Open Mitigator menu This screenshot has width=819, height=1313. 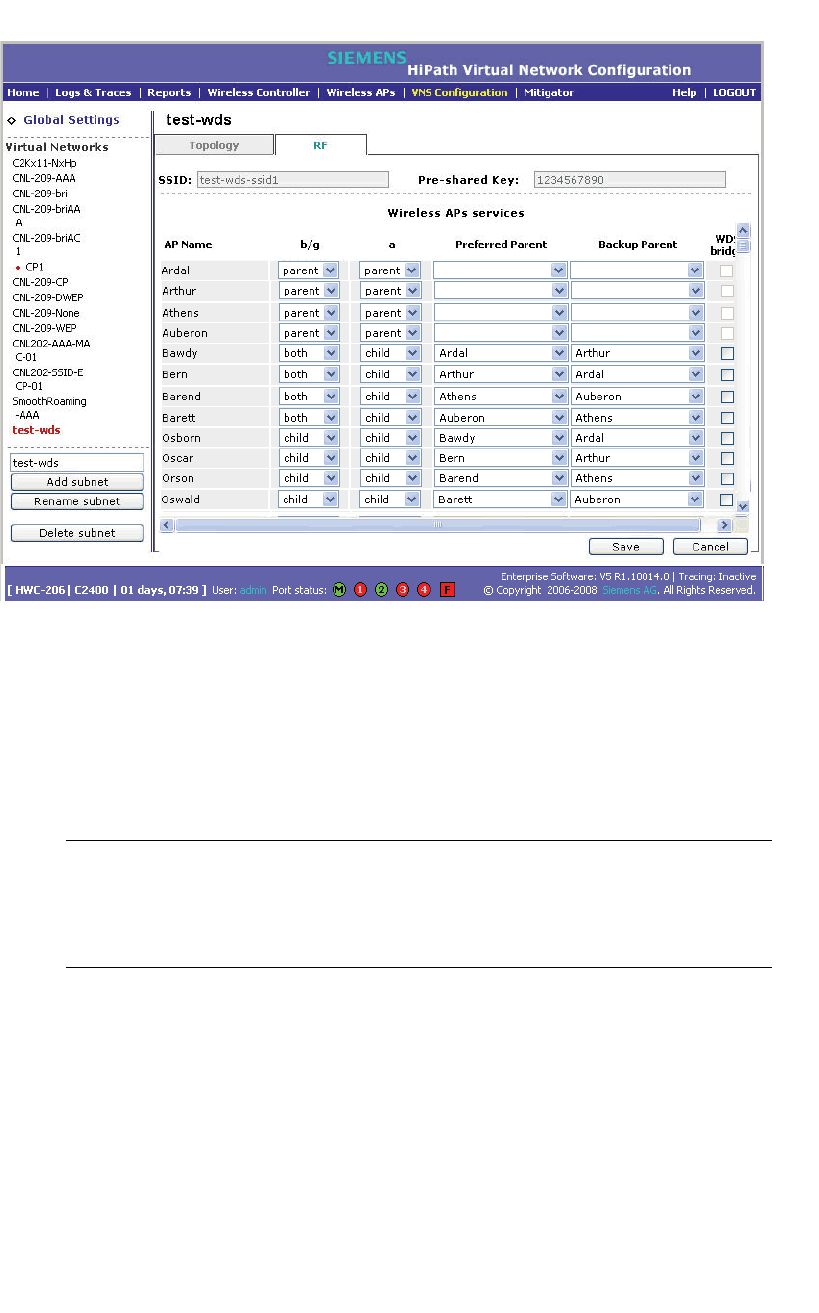(549, 92)
